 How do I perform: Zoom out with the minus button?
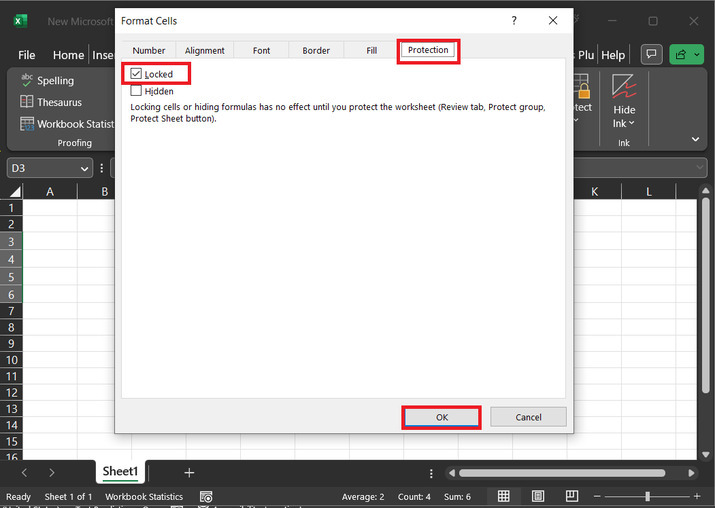tap(597, 496)
